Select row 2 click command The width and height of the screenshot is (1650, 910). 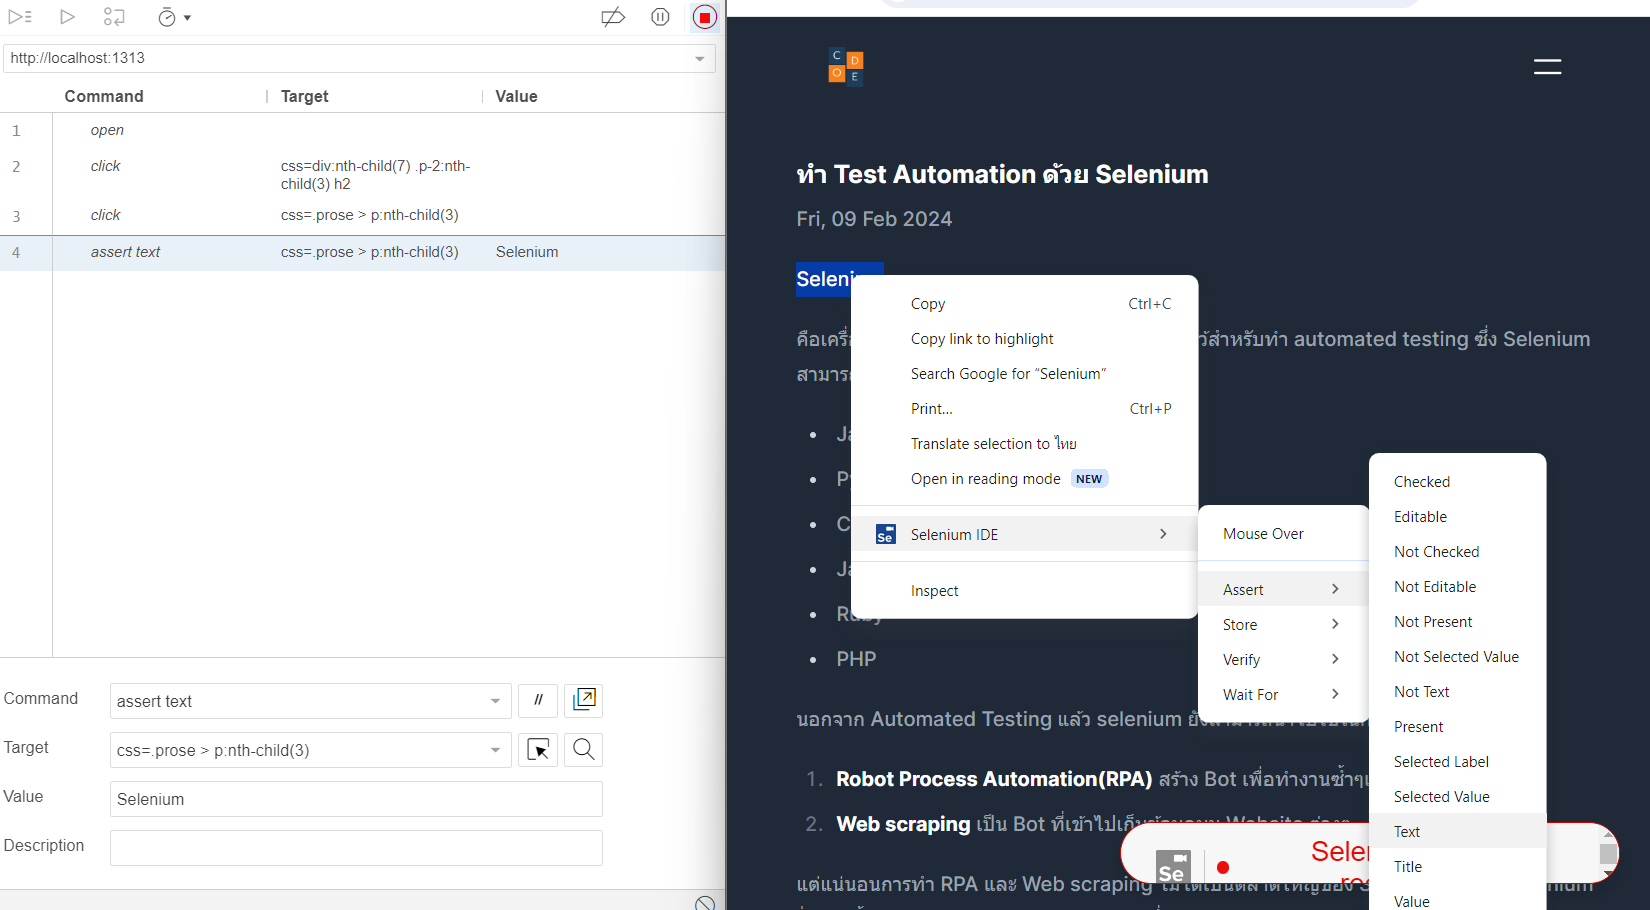point(362,174)
